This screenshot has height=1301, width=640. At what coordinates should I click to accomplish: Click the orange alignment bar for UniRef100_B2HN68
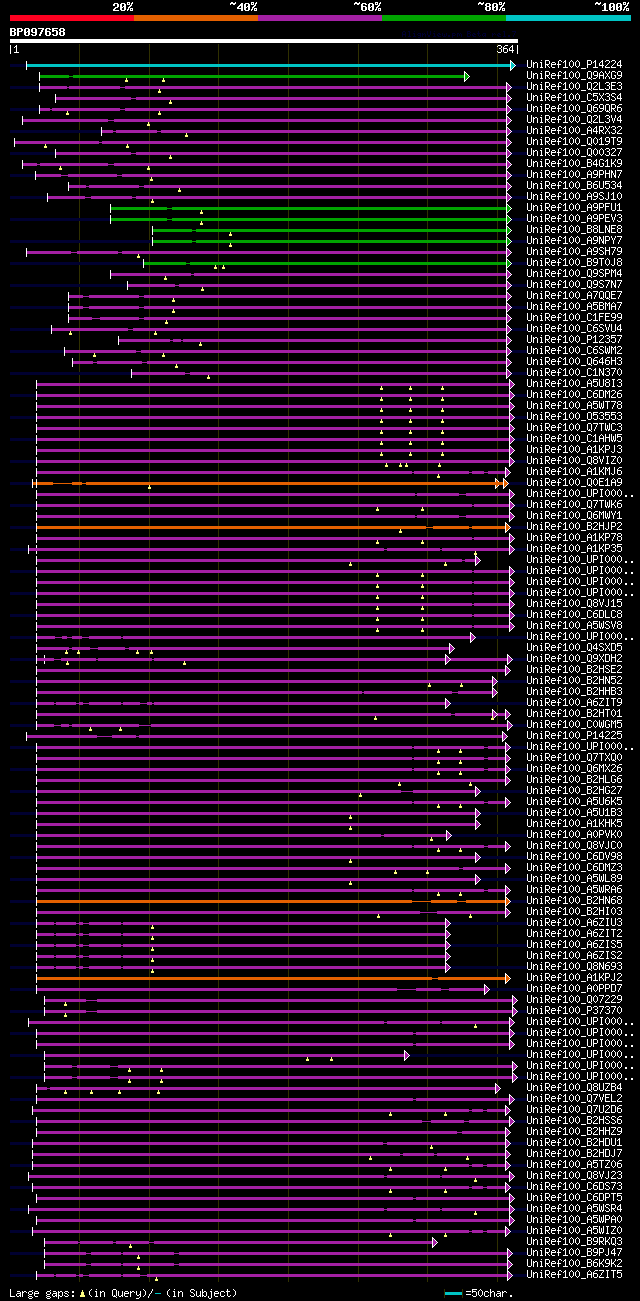coord(274,901)
